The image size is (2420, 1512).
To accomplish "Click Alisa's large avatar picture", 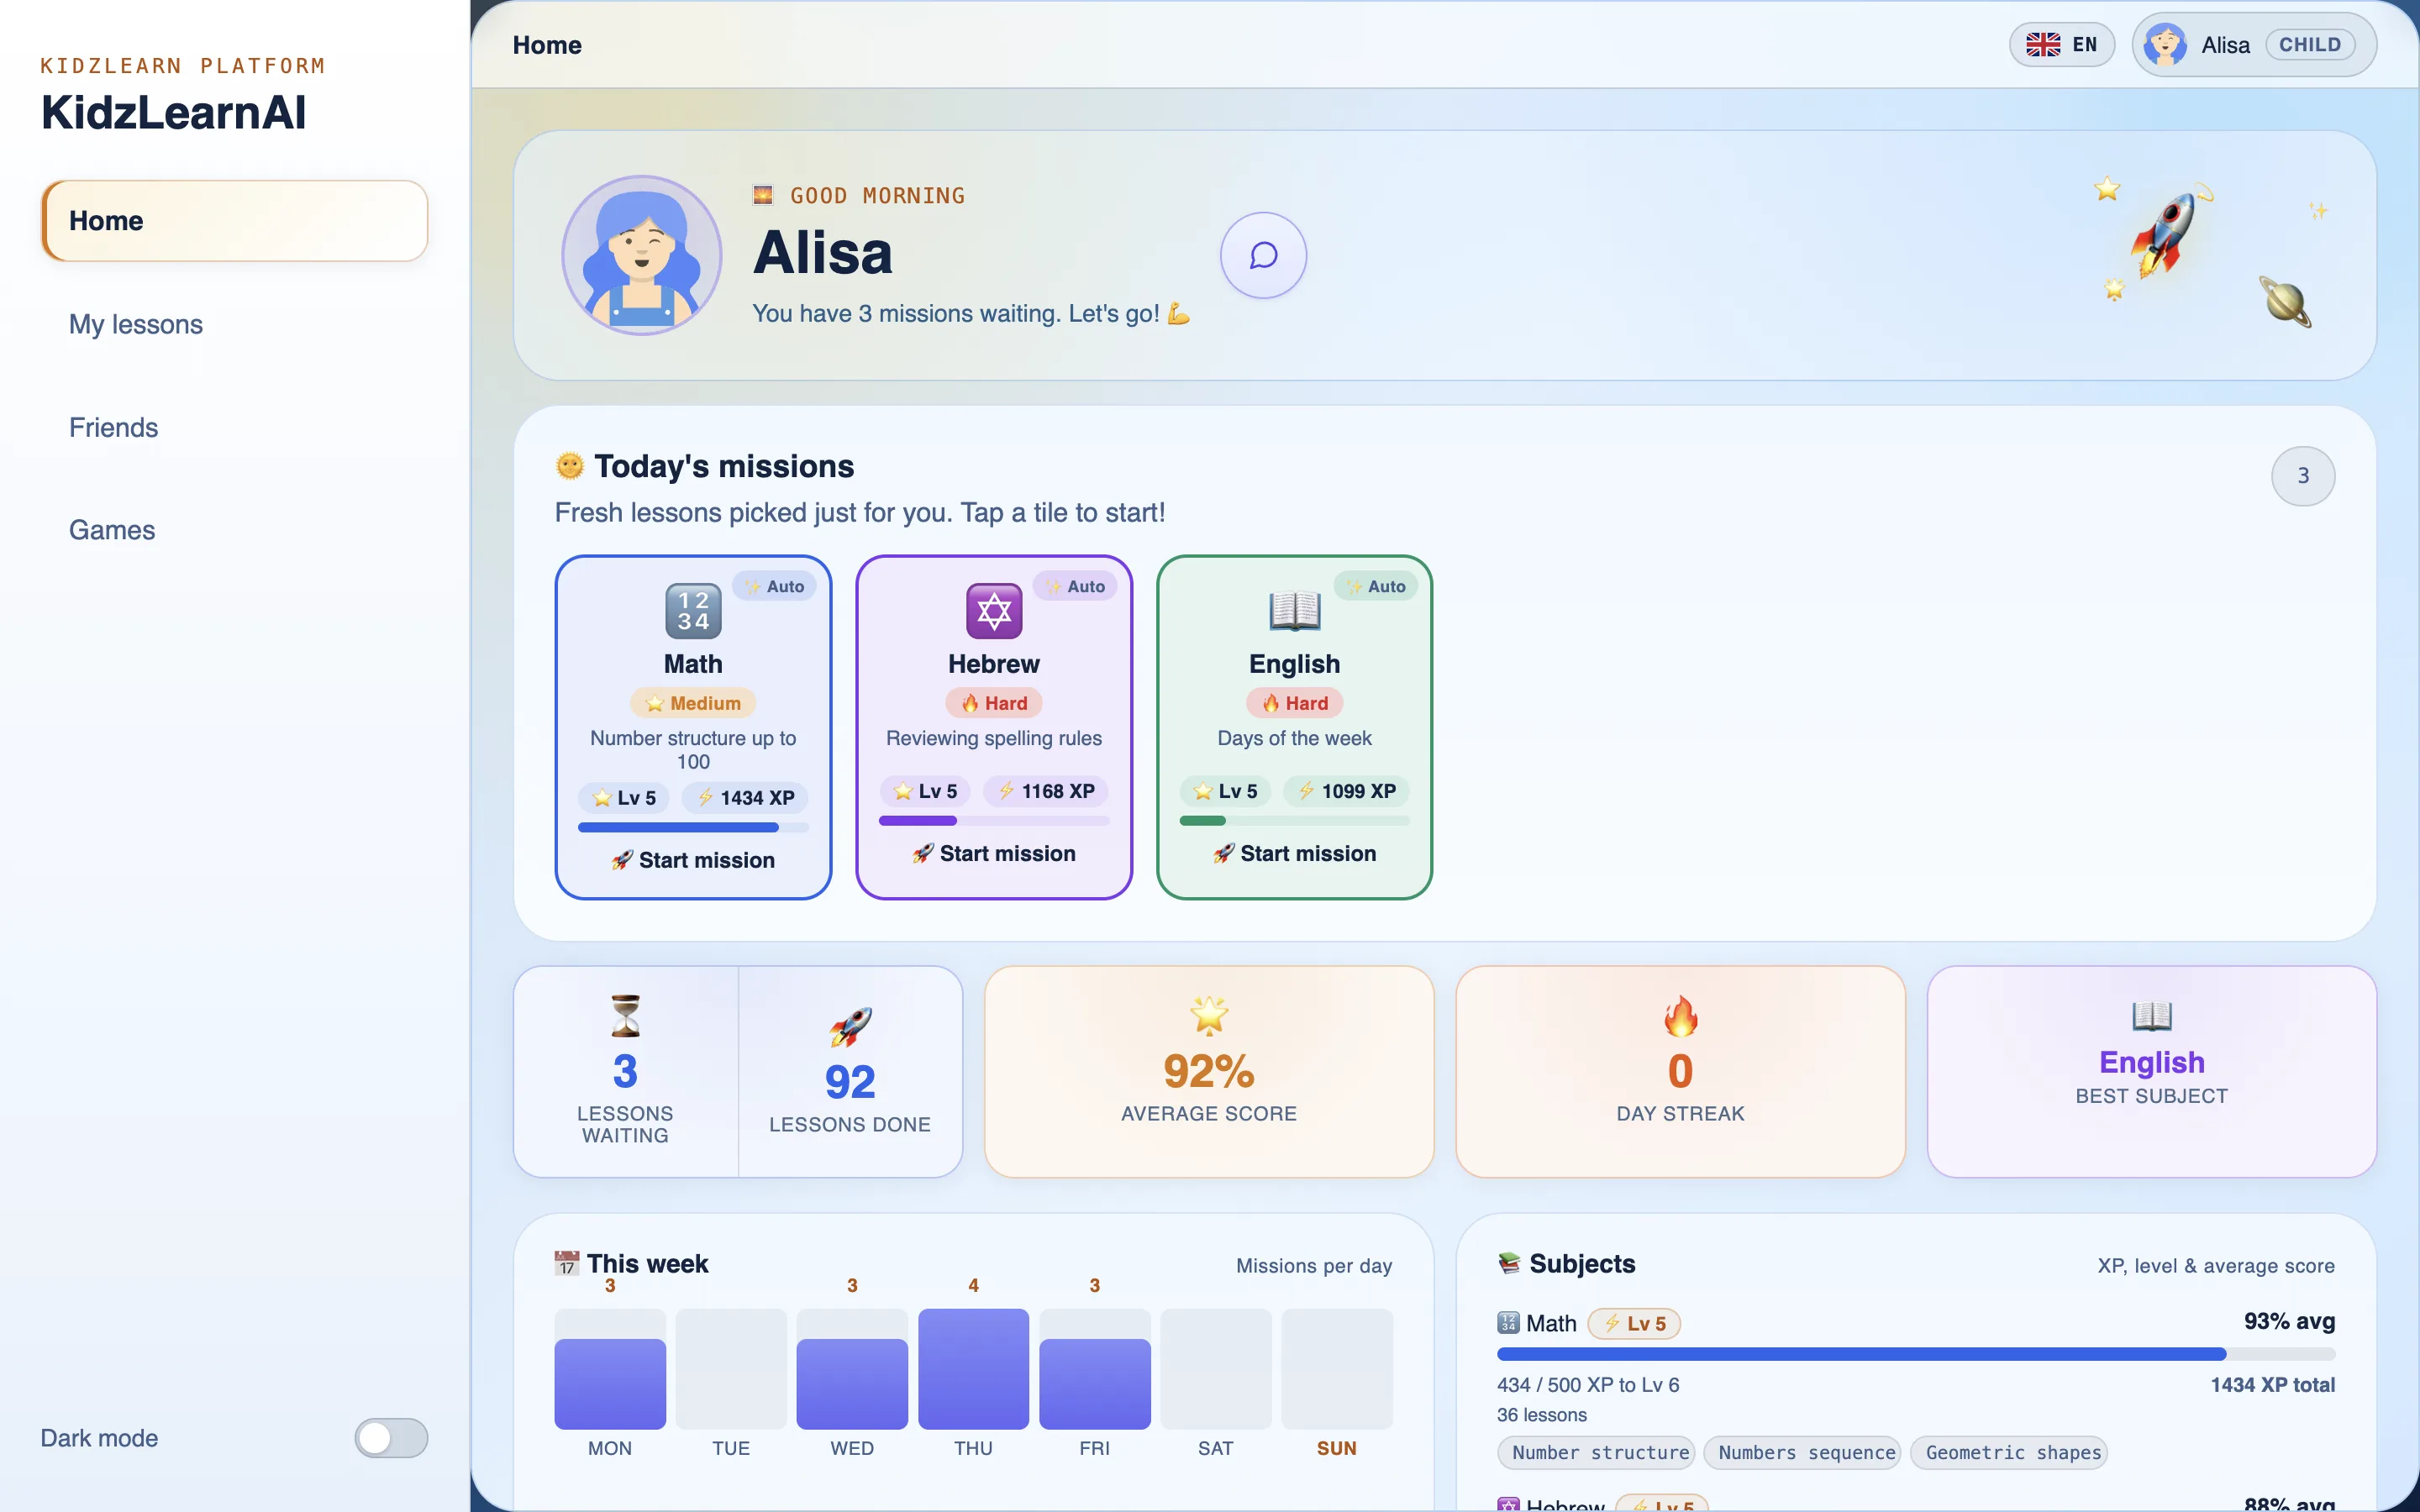I will point(642,255).
